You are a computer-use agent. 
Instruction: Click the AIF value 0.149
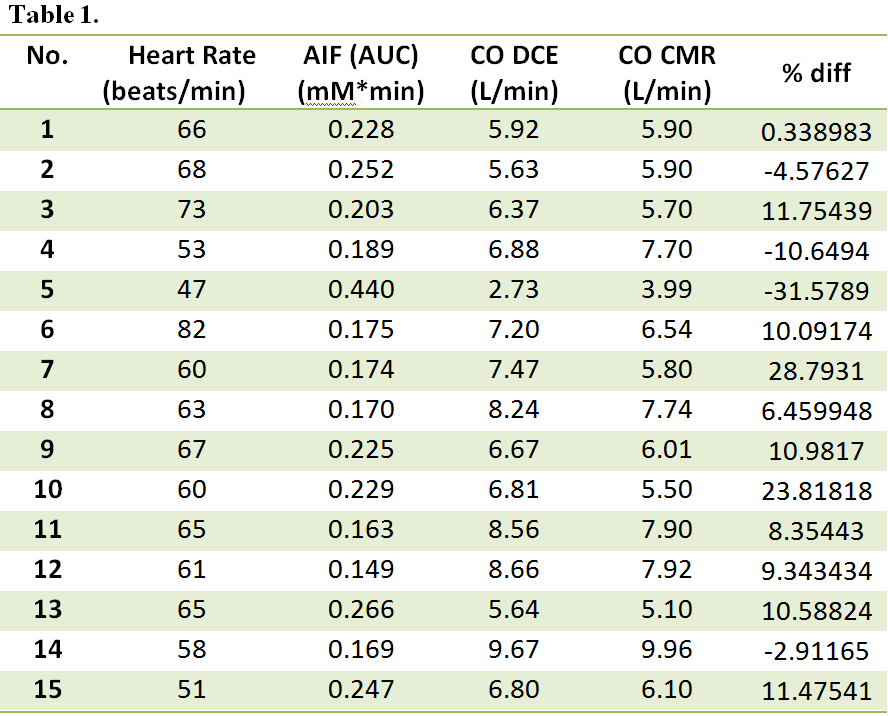pyautogui.click(x=361, y=570)
